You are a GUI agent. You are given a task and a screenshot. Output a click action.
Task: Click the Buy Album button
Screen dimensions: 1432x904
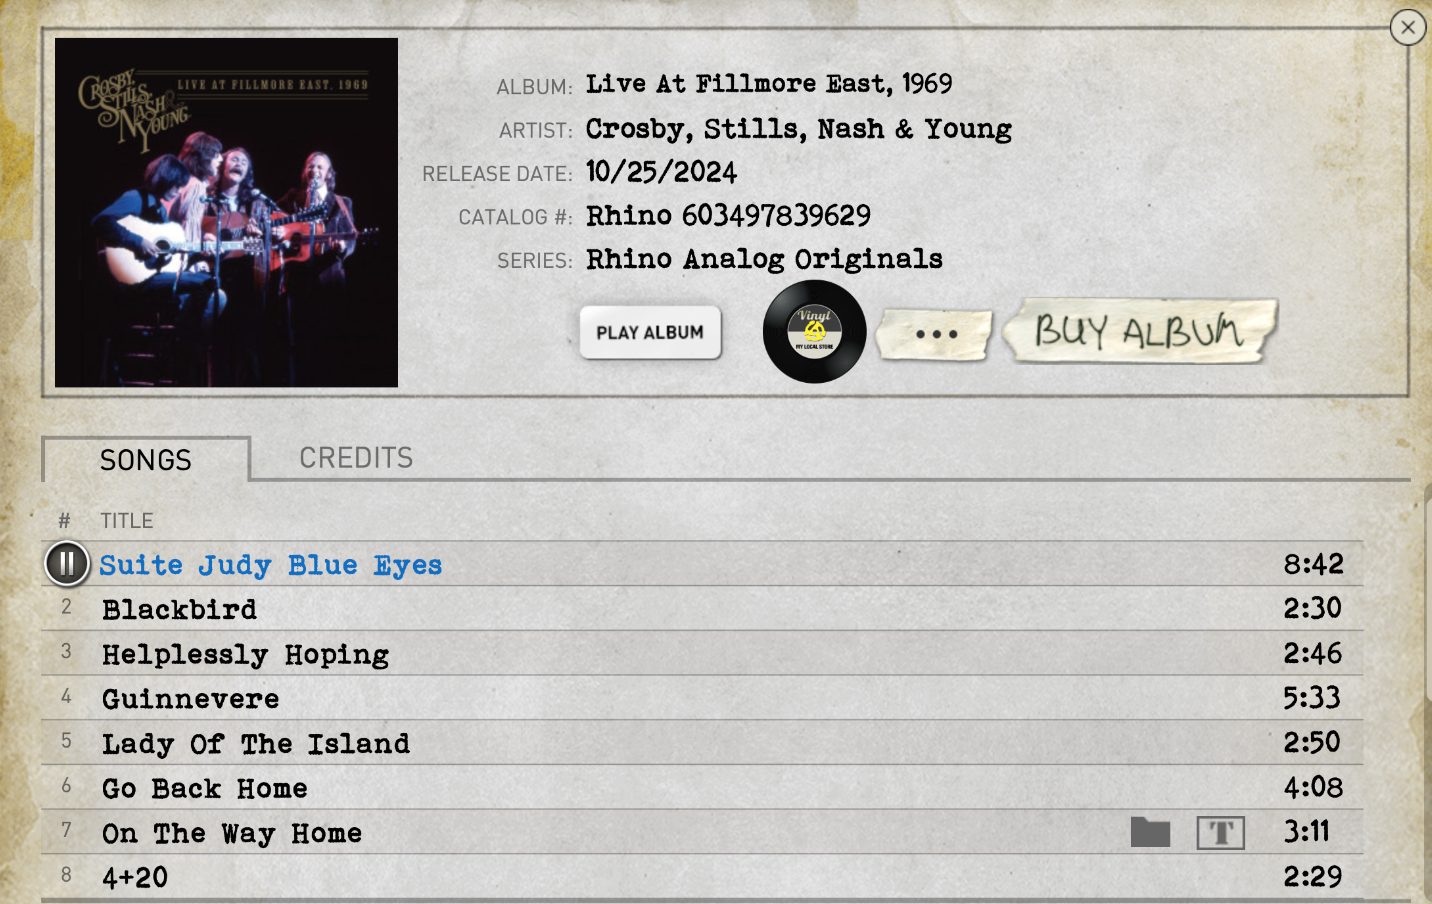pos(1139,331)
